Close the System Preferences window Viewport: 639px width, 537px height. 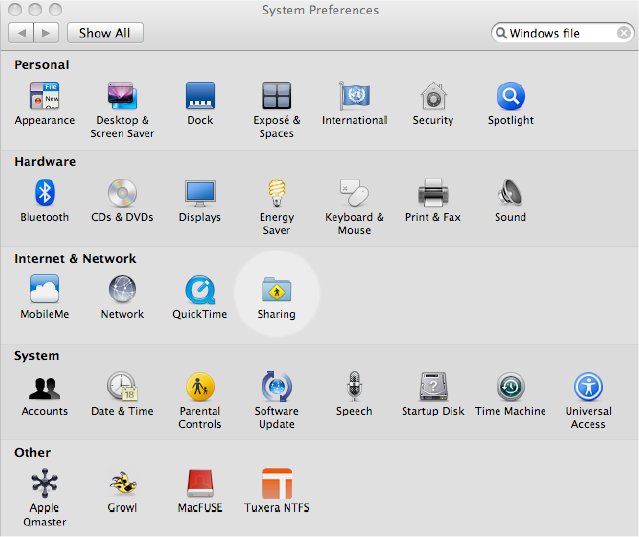coord(15,9)
